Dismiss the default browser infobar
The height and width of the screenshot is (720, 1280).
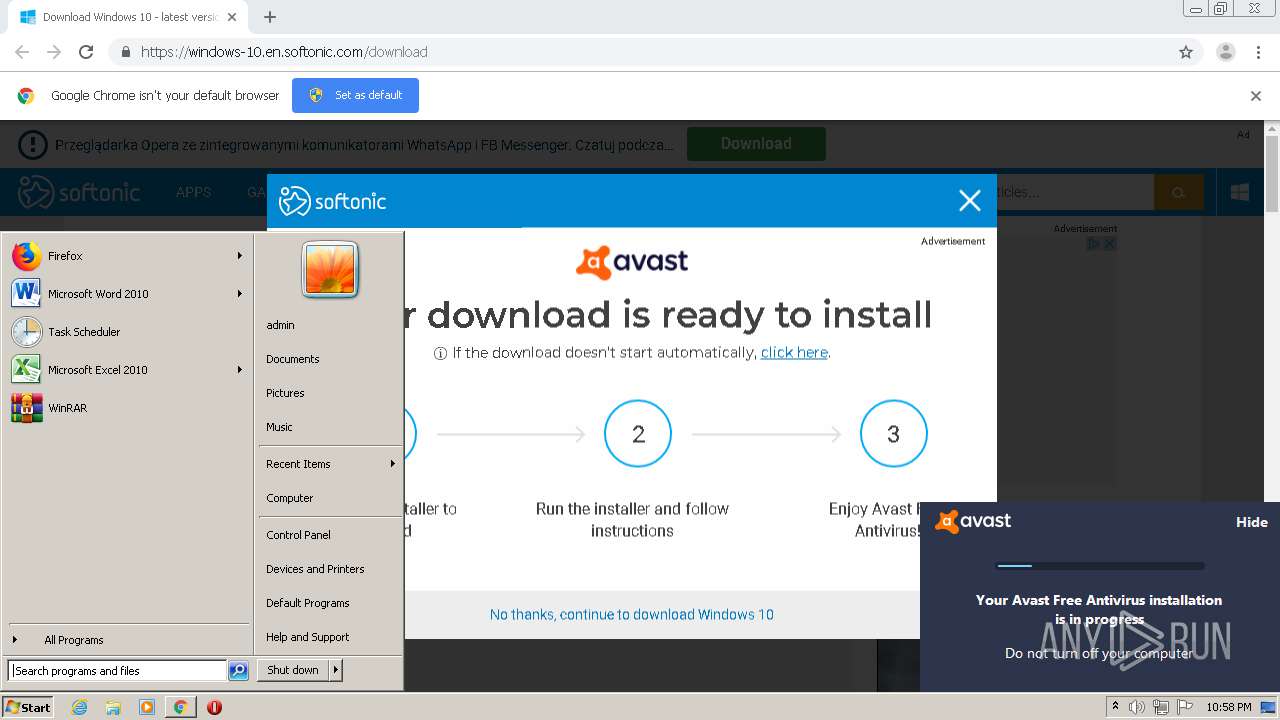(1256, 96)
